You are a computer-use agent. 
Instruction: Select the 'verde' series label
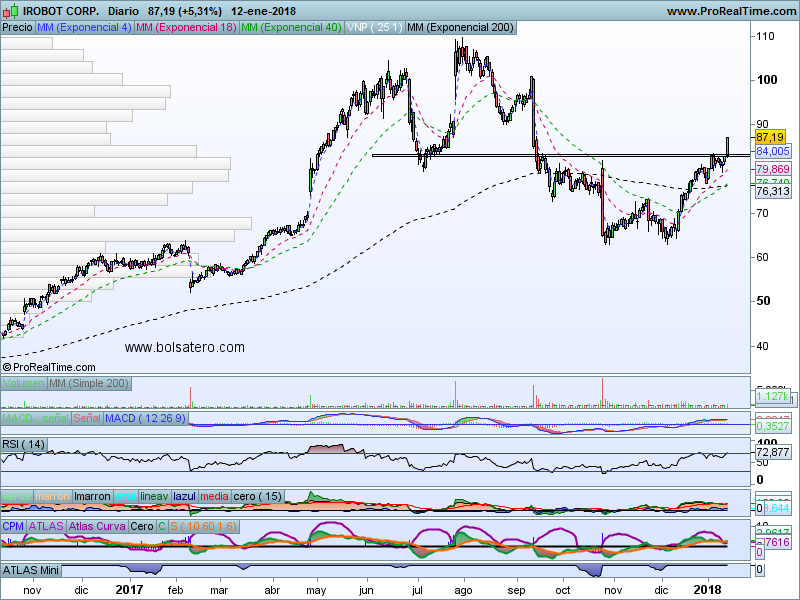17,496
